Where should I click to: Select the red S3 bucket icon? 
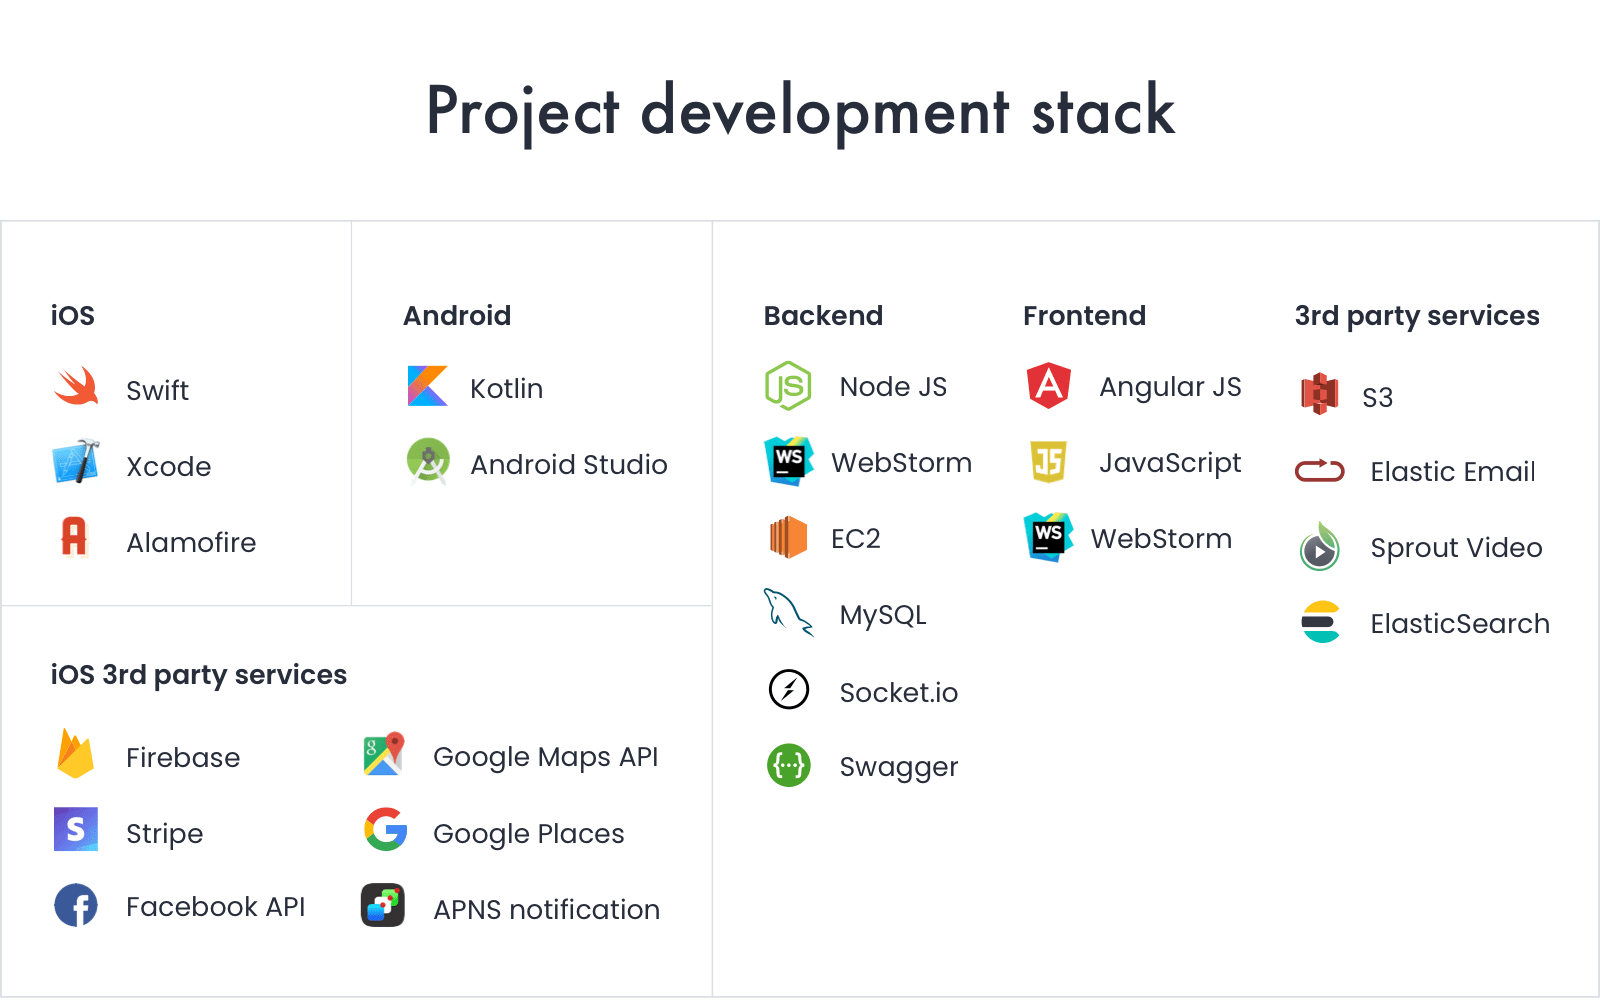tap(1320, 394)
